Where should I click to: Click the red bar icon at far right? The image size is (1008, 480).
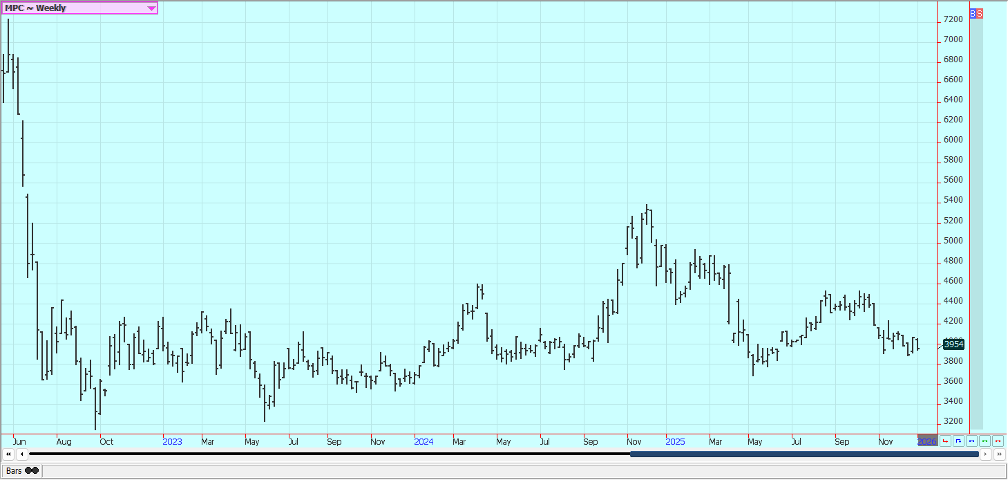(997, 440)
